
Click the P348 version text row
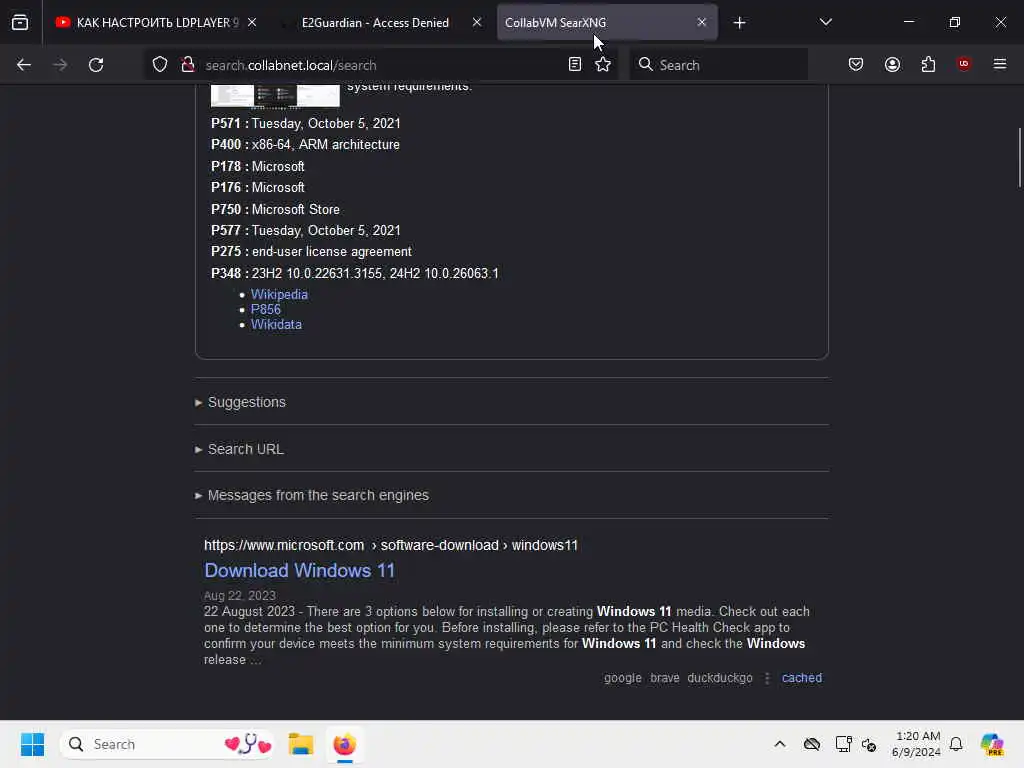355,274
